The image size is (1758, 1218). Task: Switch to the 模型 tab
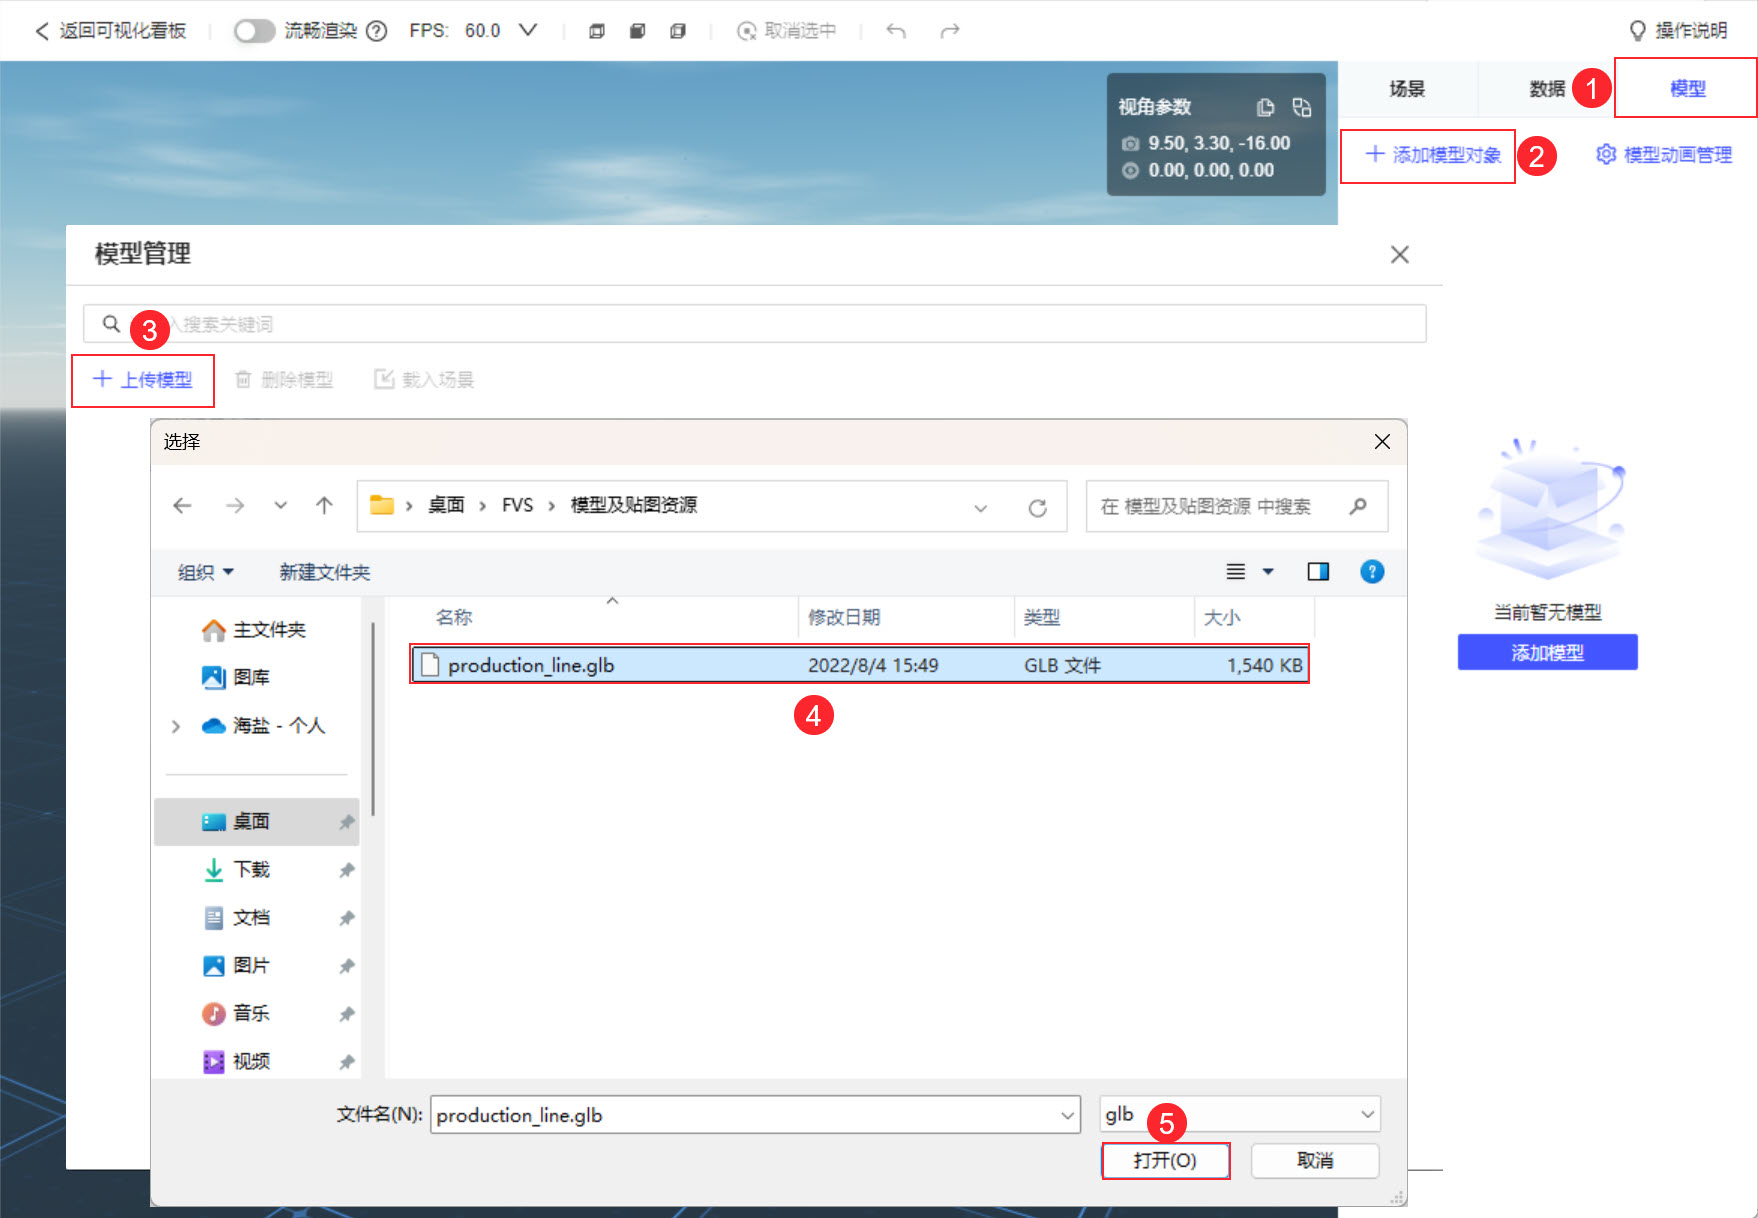coord(1687,89)
